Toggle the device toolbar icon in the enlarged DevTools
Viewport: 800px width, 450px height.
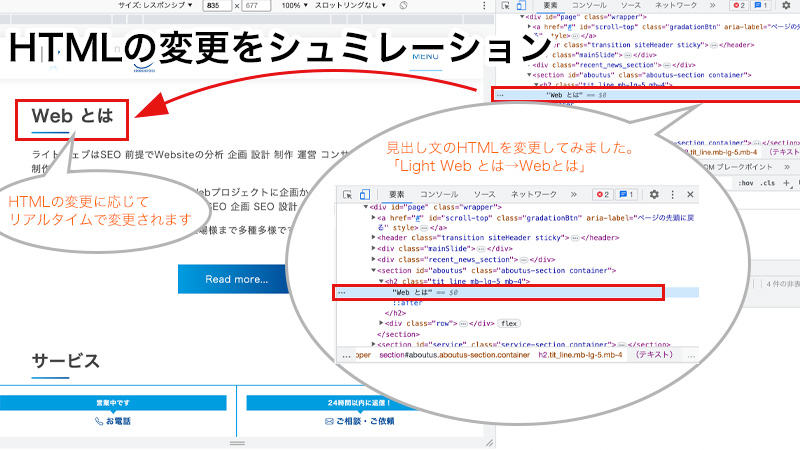click(x=365, y=194)
